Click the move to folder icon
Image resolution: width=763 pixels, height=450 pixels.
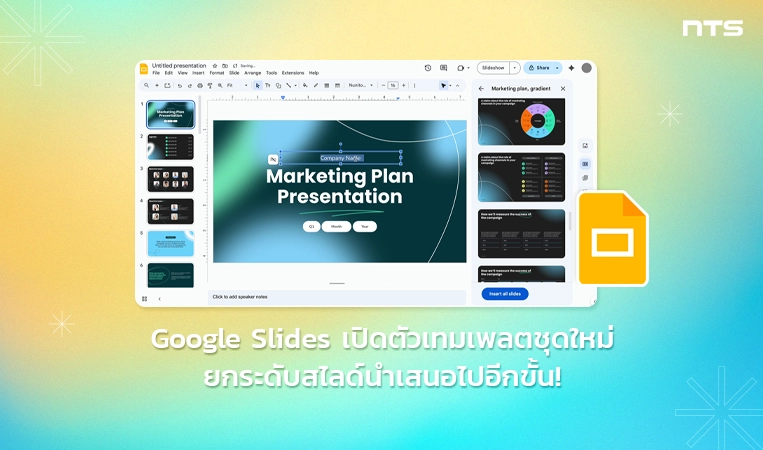[x=225, y=66]
